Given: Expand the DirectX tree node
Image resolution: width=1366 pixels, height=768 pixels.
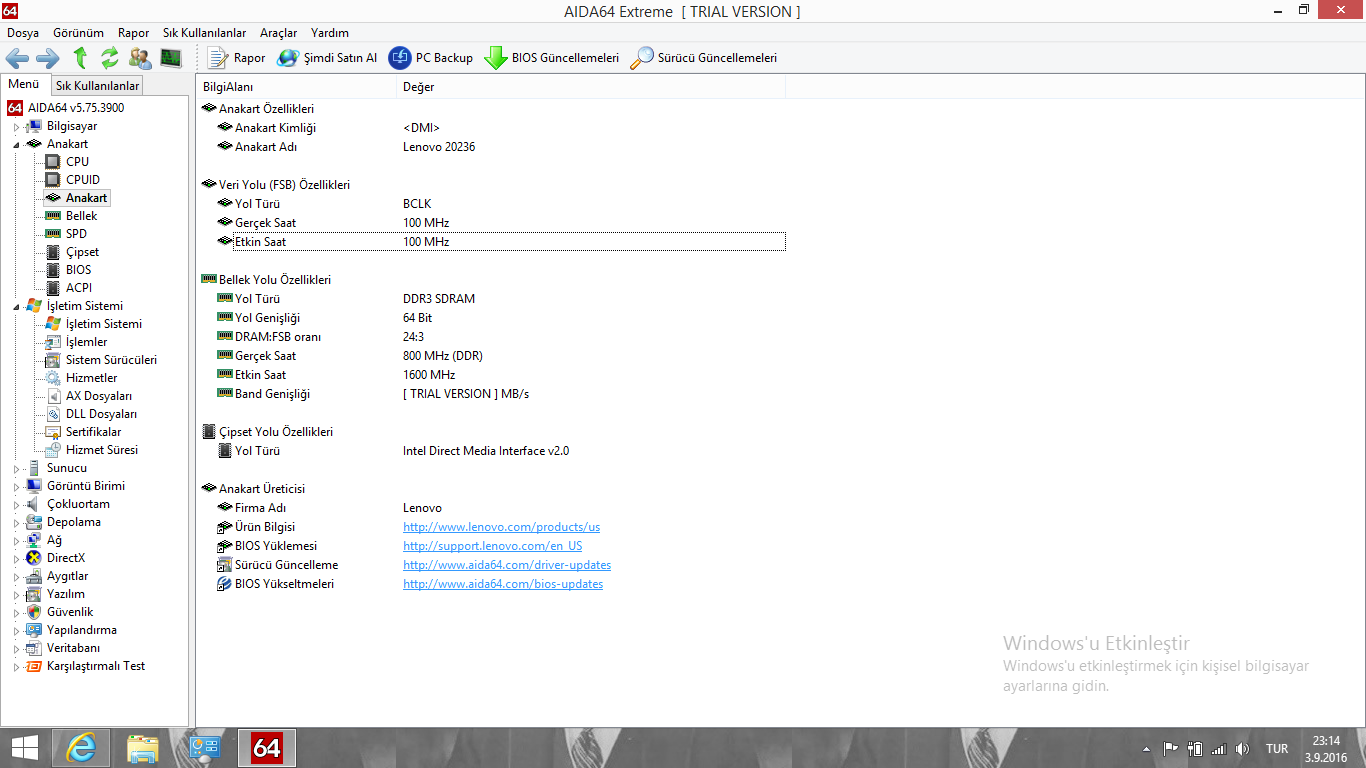Looking at the screenshot, I should tap(16, 558).
